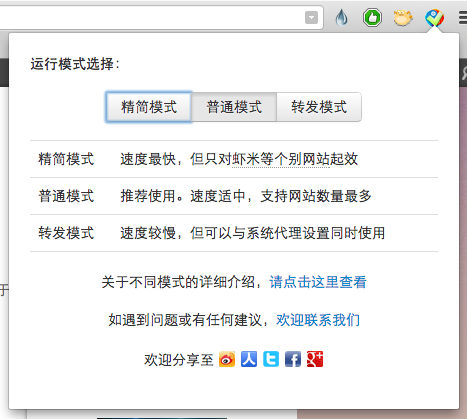Screen dimensions: 467x419
Task: Click the pufferfish extension icon
Action: coord(403,18)
